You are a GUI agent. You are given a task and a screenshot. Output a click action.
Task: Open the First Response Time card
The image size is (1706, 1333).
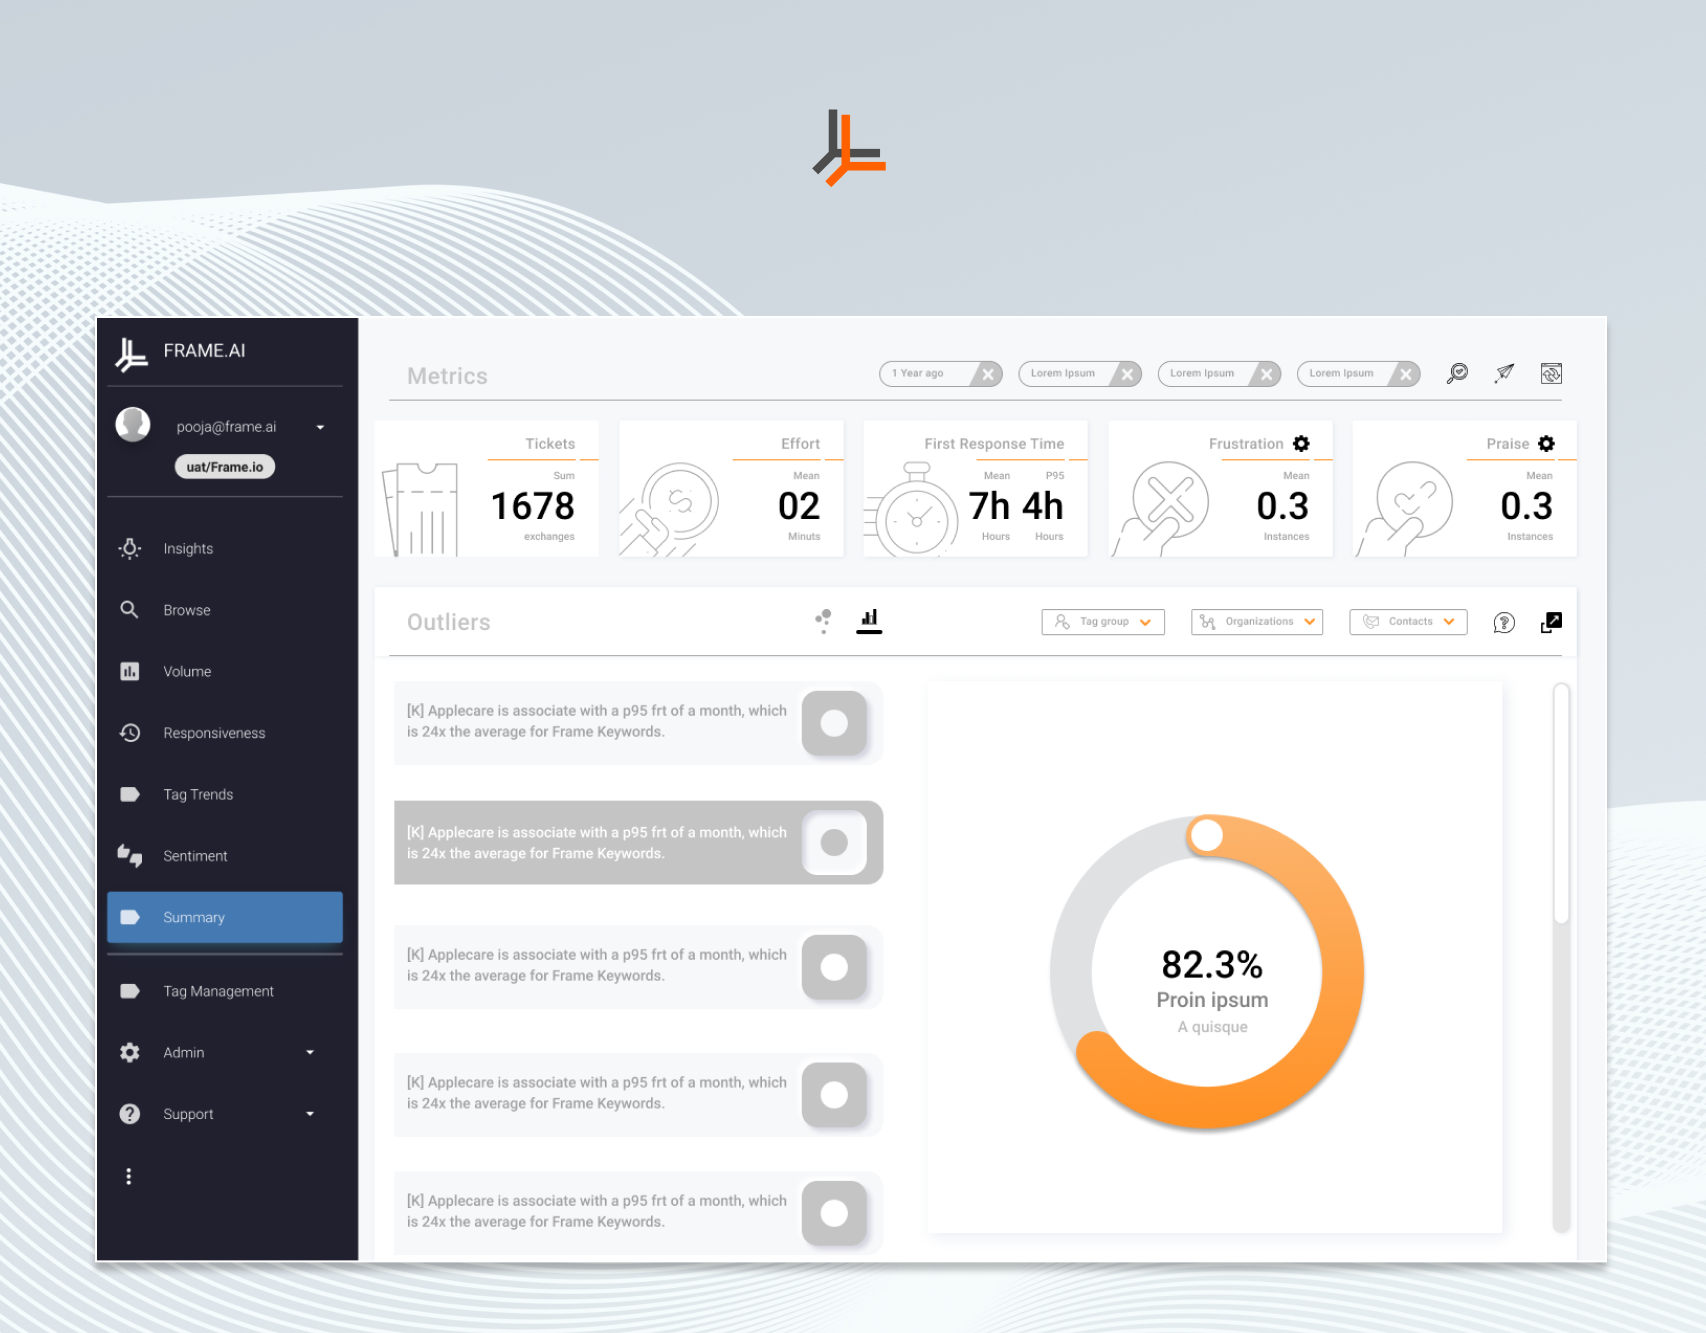[x=975, y=488]
